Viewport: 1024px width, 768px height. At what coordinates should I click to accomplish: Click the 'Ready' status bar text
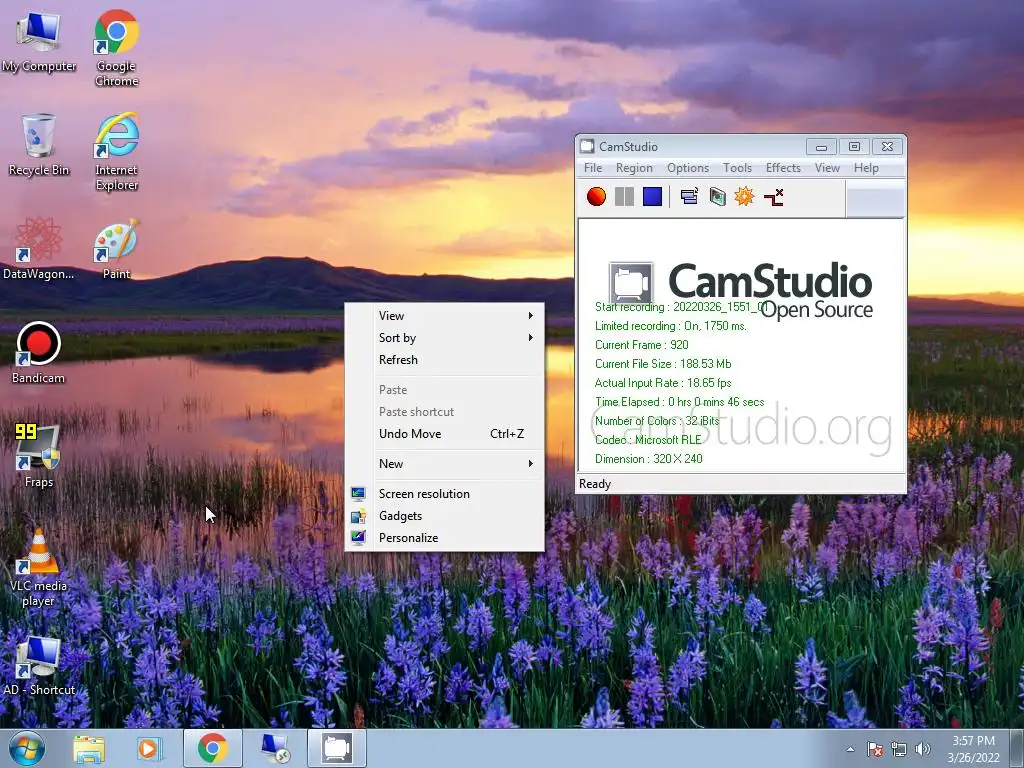pos(595,484)
